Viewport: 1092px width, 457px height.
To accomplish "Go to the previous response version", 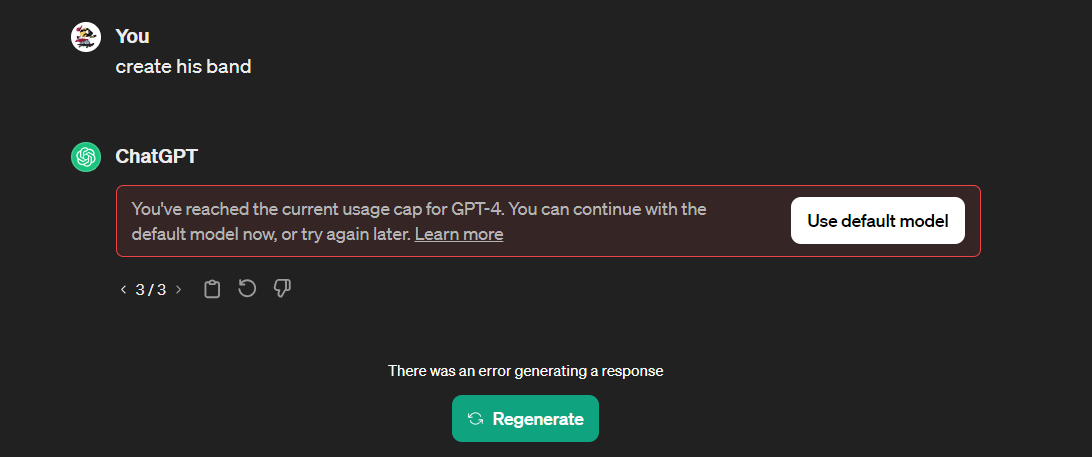I will click(x=123, y=290).
